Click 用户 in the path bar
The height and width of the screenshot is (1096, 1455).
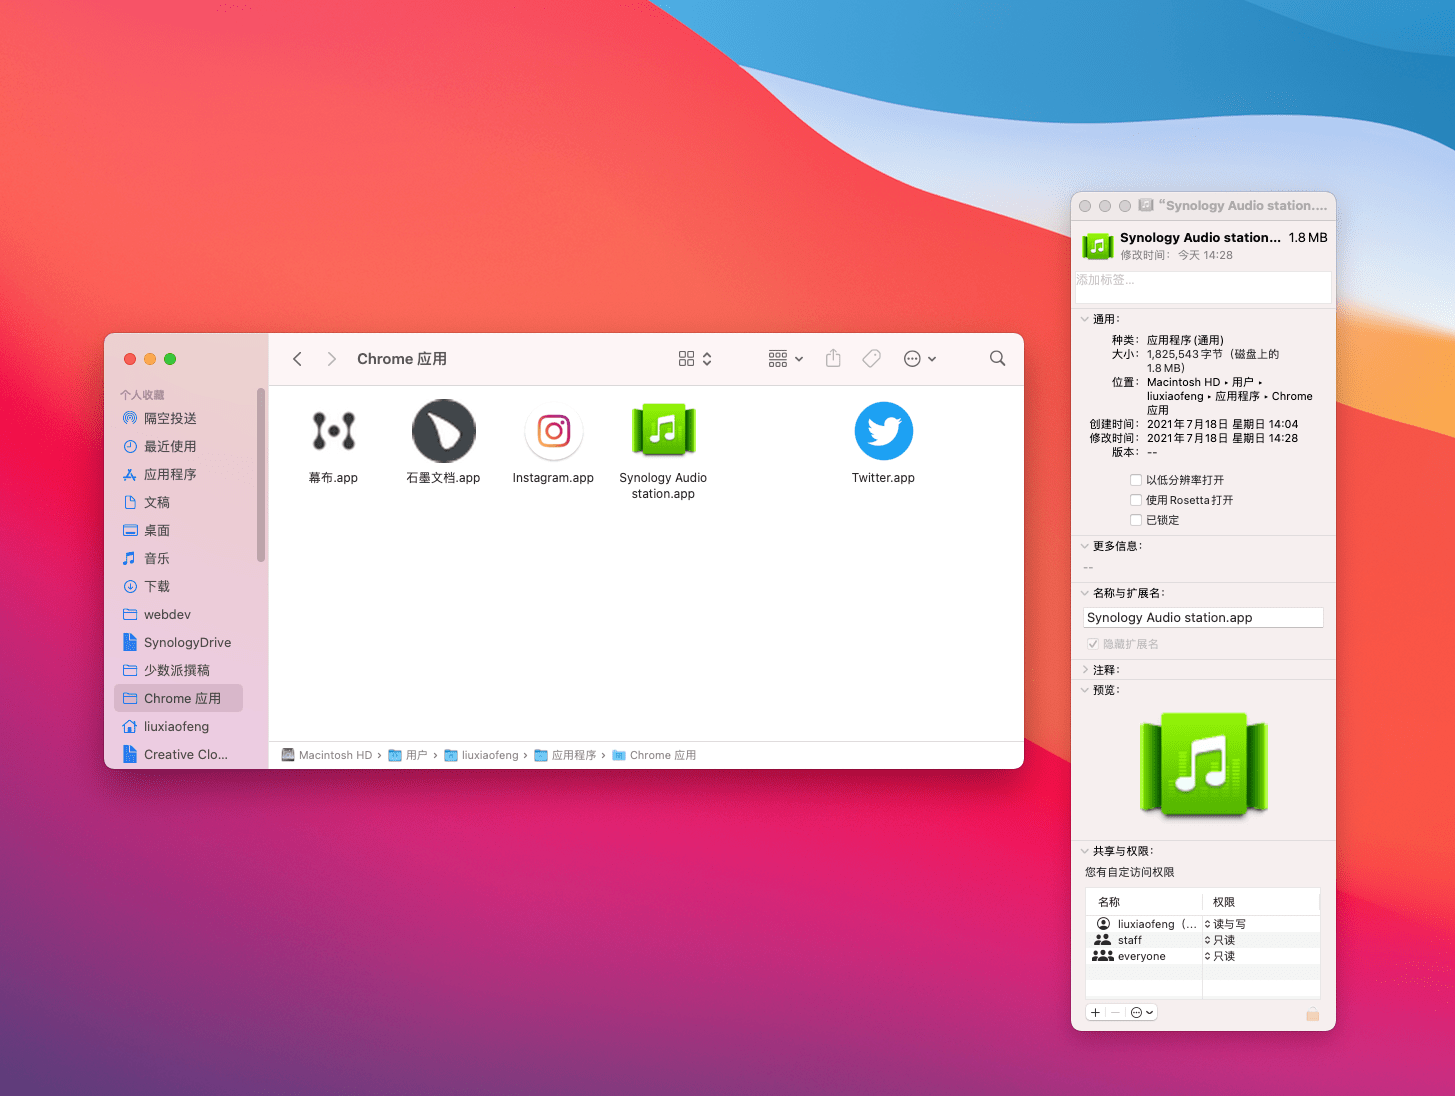(408, 755)
